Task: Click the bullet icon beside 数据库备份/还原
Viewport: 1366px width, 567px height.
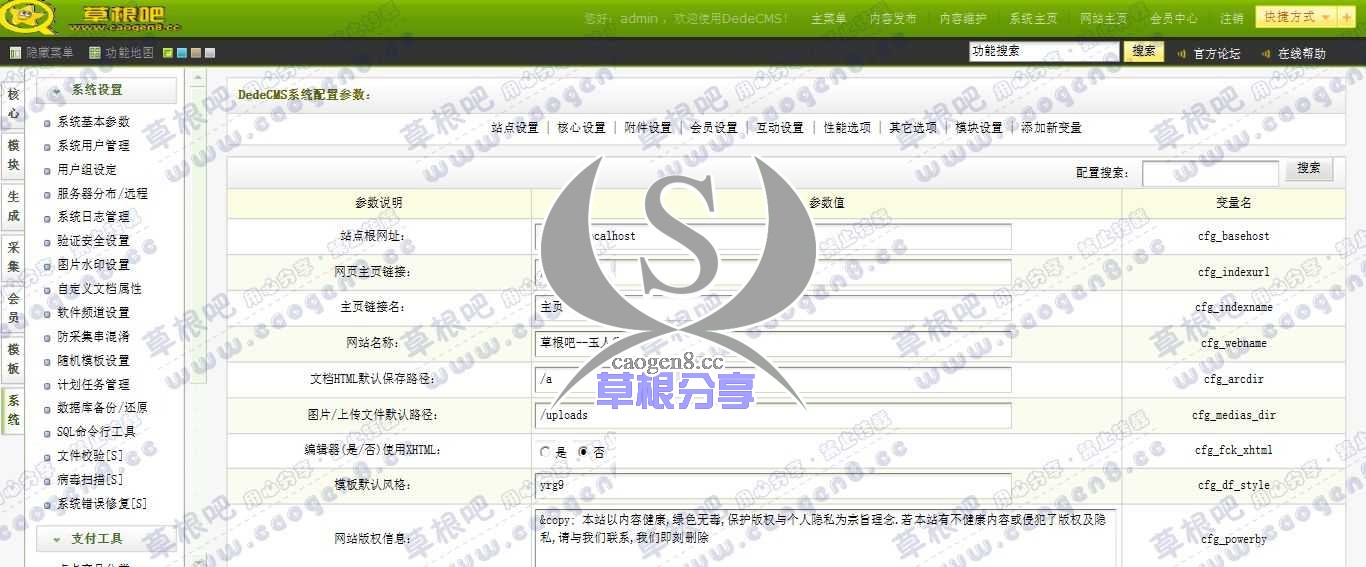Action: pos(47,409)
